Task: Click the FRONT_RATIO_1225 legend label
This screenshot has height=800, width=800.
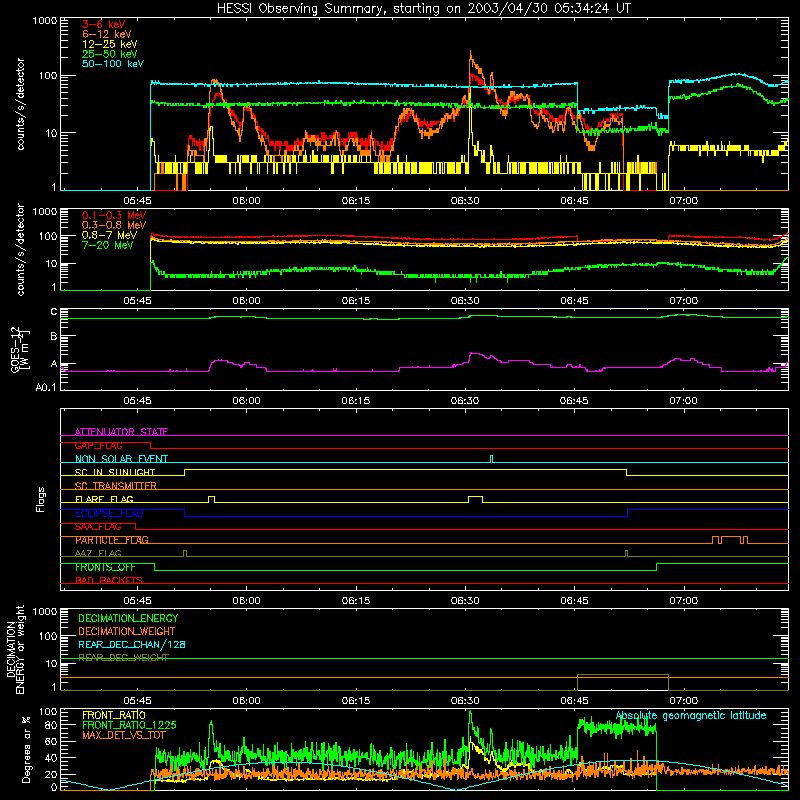Action: [x=129, y=725]
